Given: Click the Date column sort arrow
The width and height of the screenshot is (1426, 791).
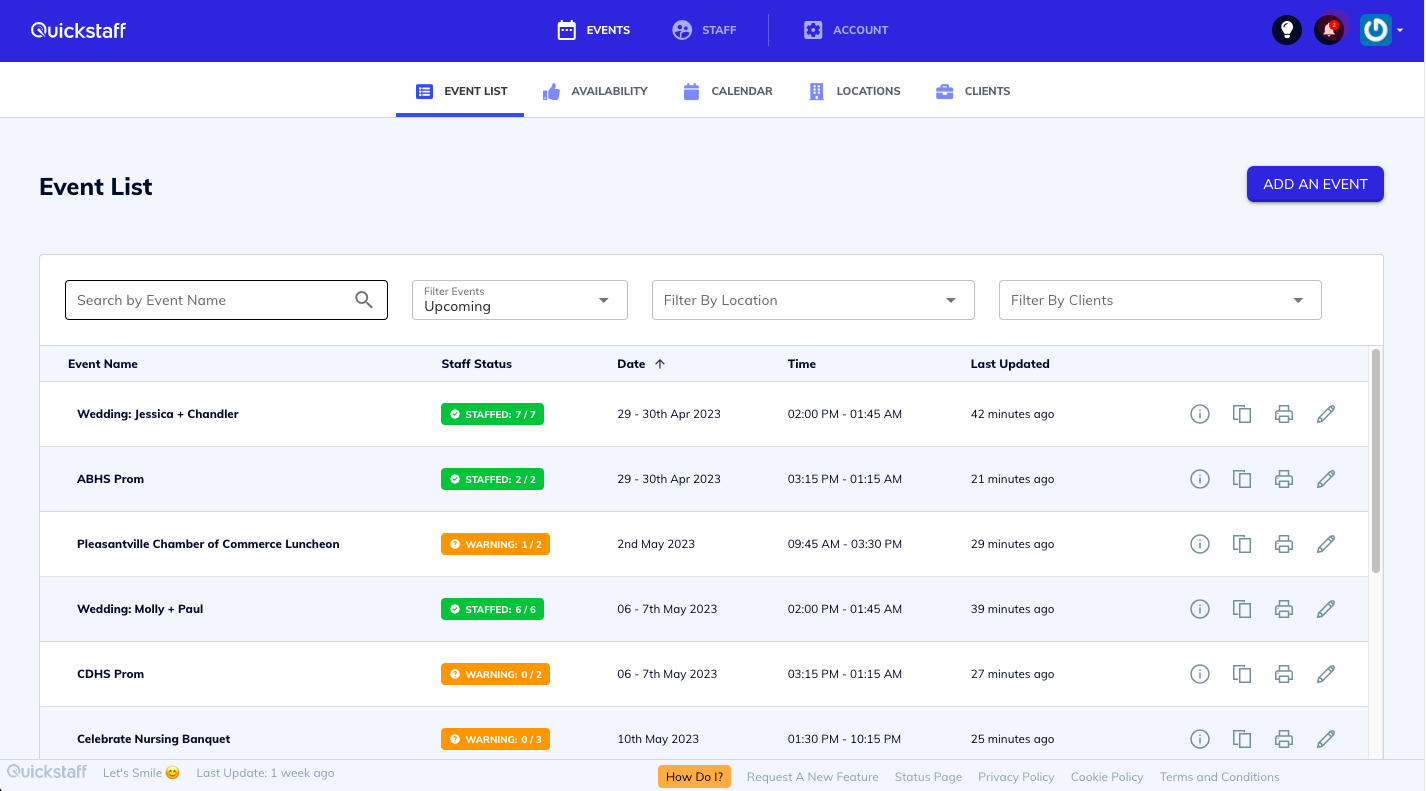Looking at the screenshot, I should 662,363.
